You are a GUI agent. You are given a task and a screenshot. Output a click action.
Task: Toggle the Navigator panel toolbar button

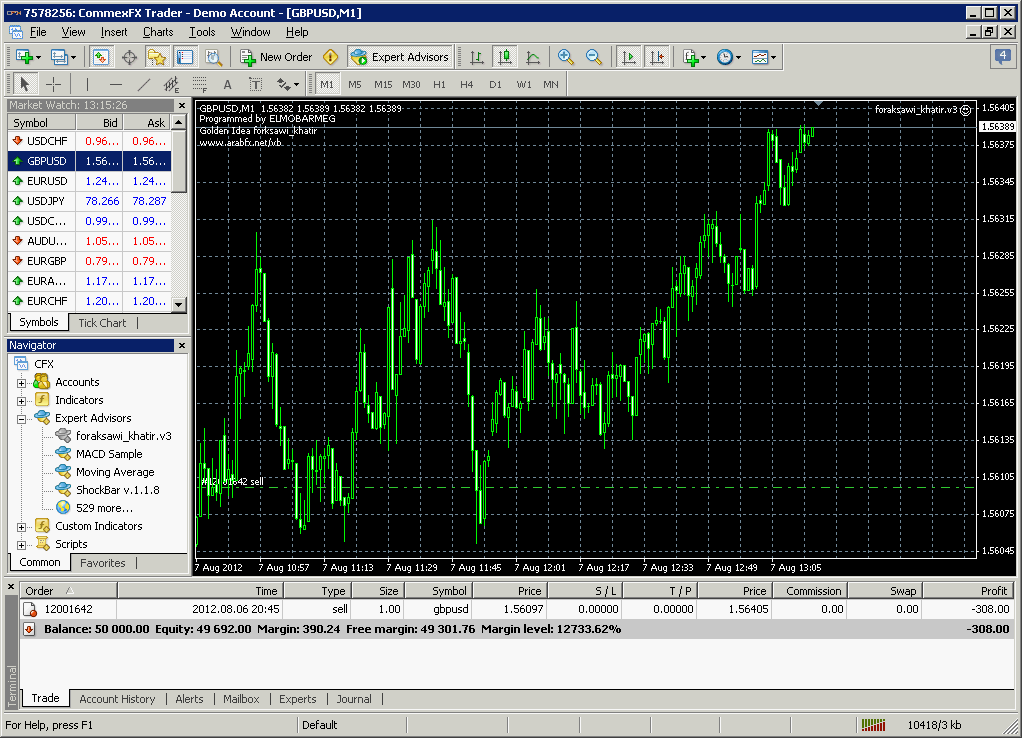pyautogui.click(x=156, y=57)
